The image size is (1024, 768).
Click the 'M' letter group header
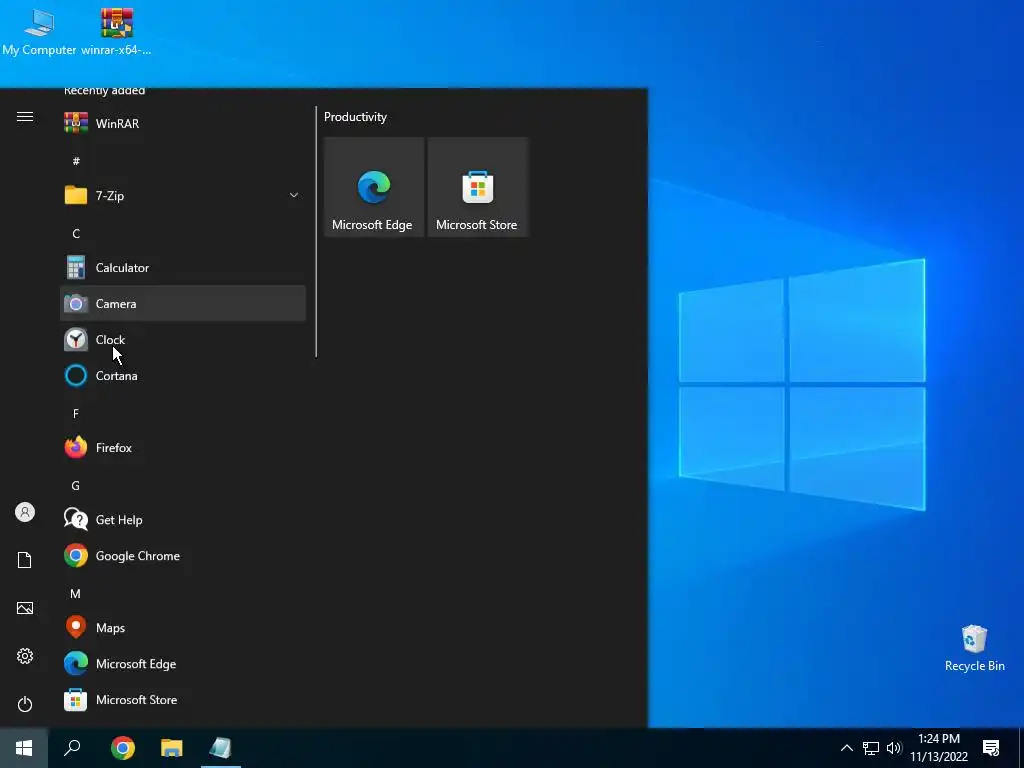click(76, 594)
